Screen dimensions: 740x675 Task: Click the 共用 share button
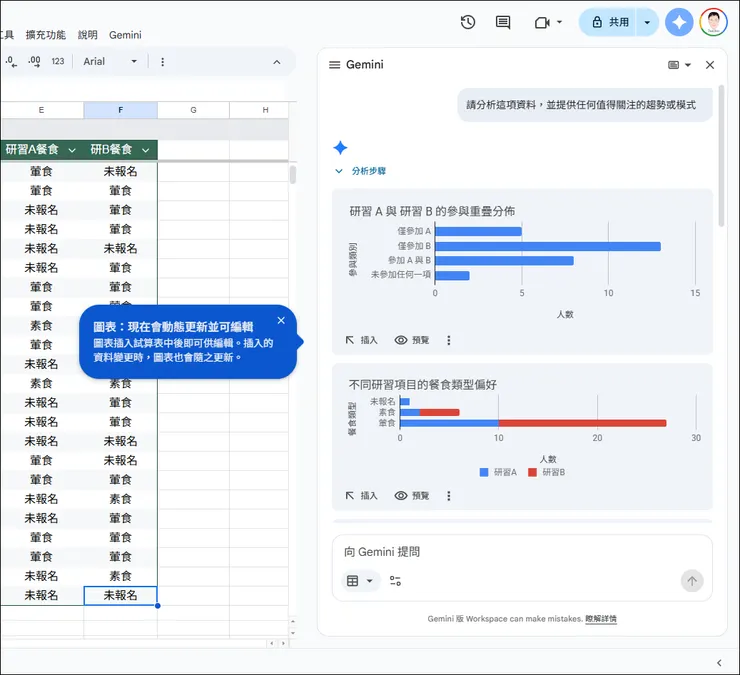(608, 22)
